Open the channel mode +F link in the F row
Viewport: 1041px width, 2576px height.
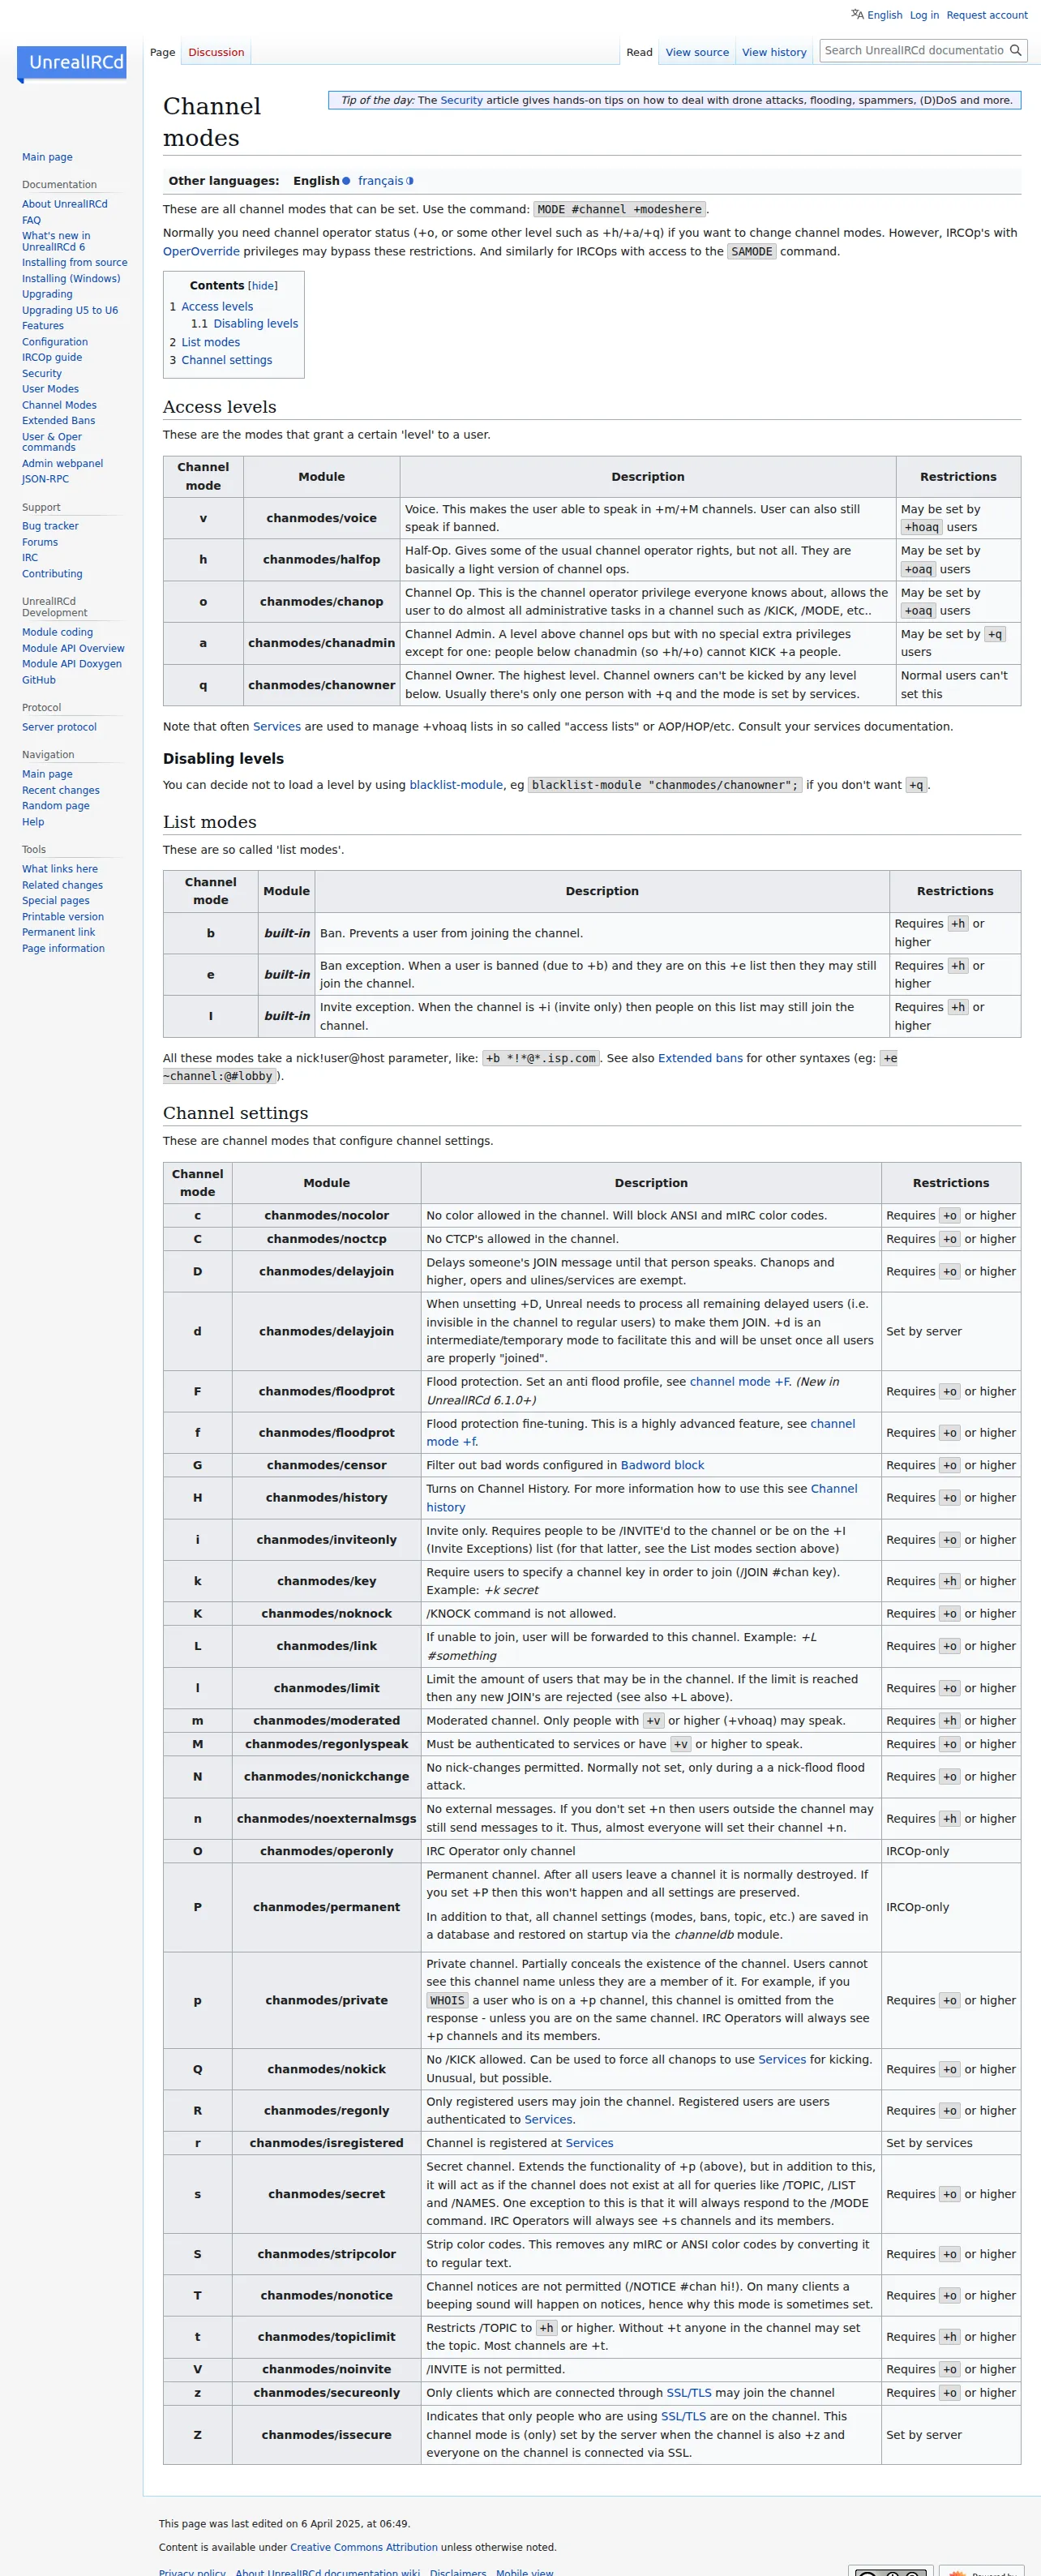(740, 1381)
